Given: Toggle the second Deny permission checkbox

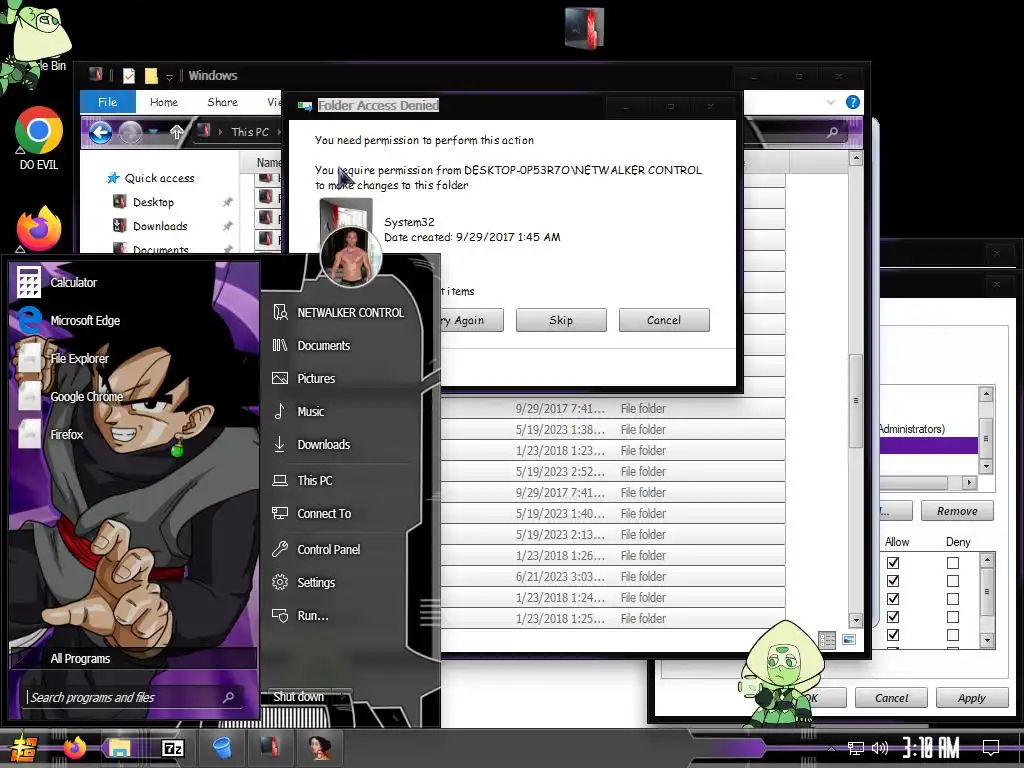Looking at the screenshot, I should (x=953, y=581).
